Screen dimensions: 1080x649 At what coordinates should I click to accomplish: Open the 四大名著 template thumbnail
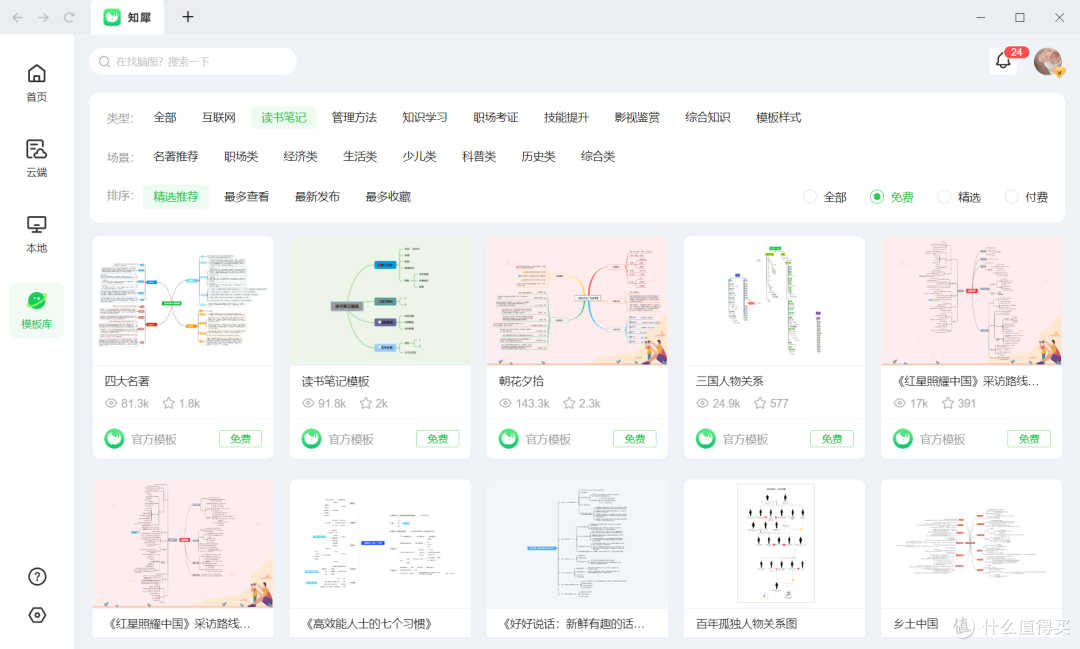[183, 301]
